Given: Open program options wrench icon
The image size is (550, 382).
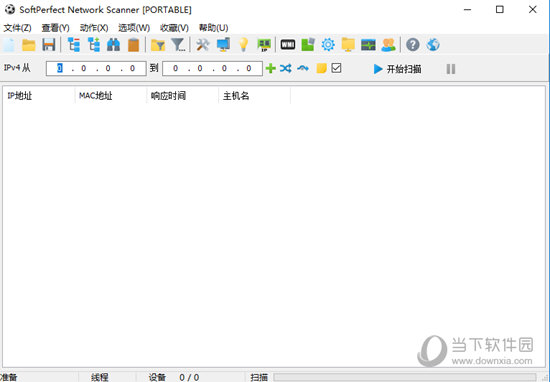Looking at the screenshot, I should pyautogui.click(x=203, y=45).
